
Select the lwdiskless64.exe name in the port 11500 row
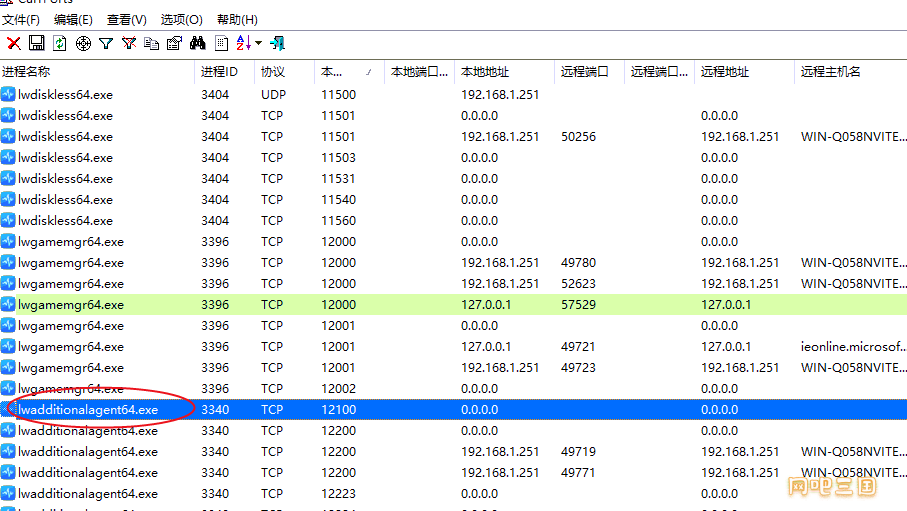pos(65,94)
